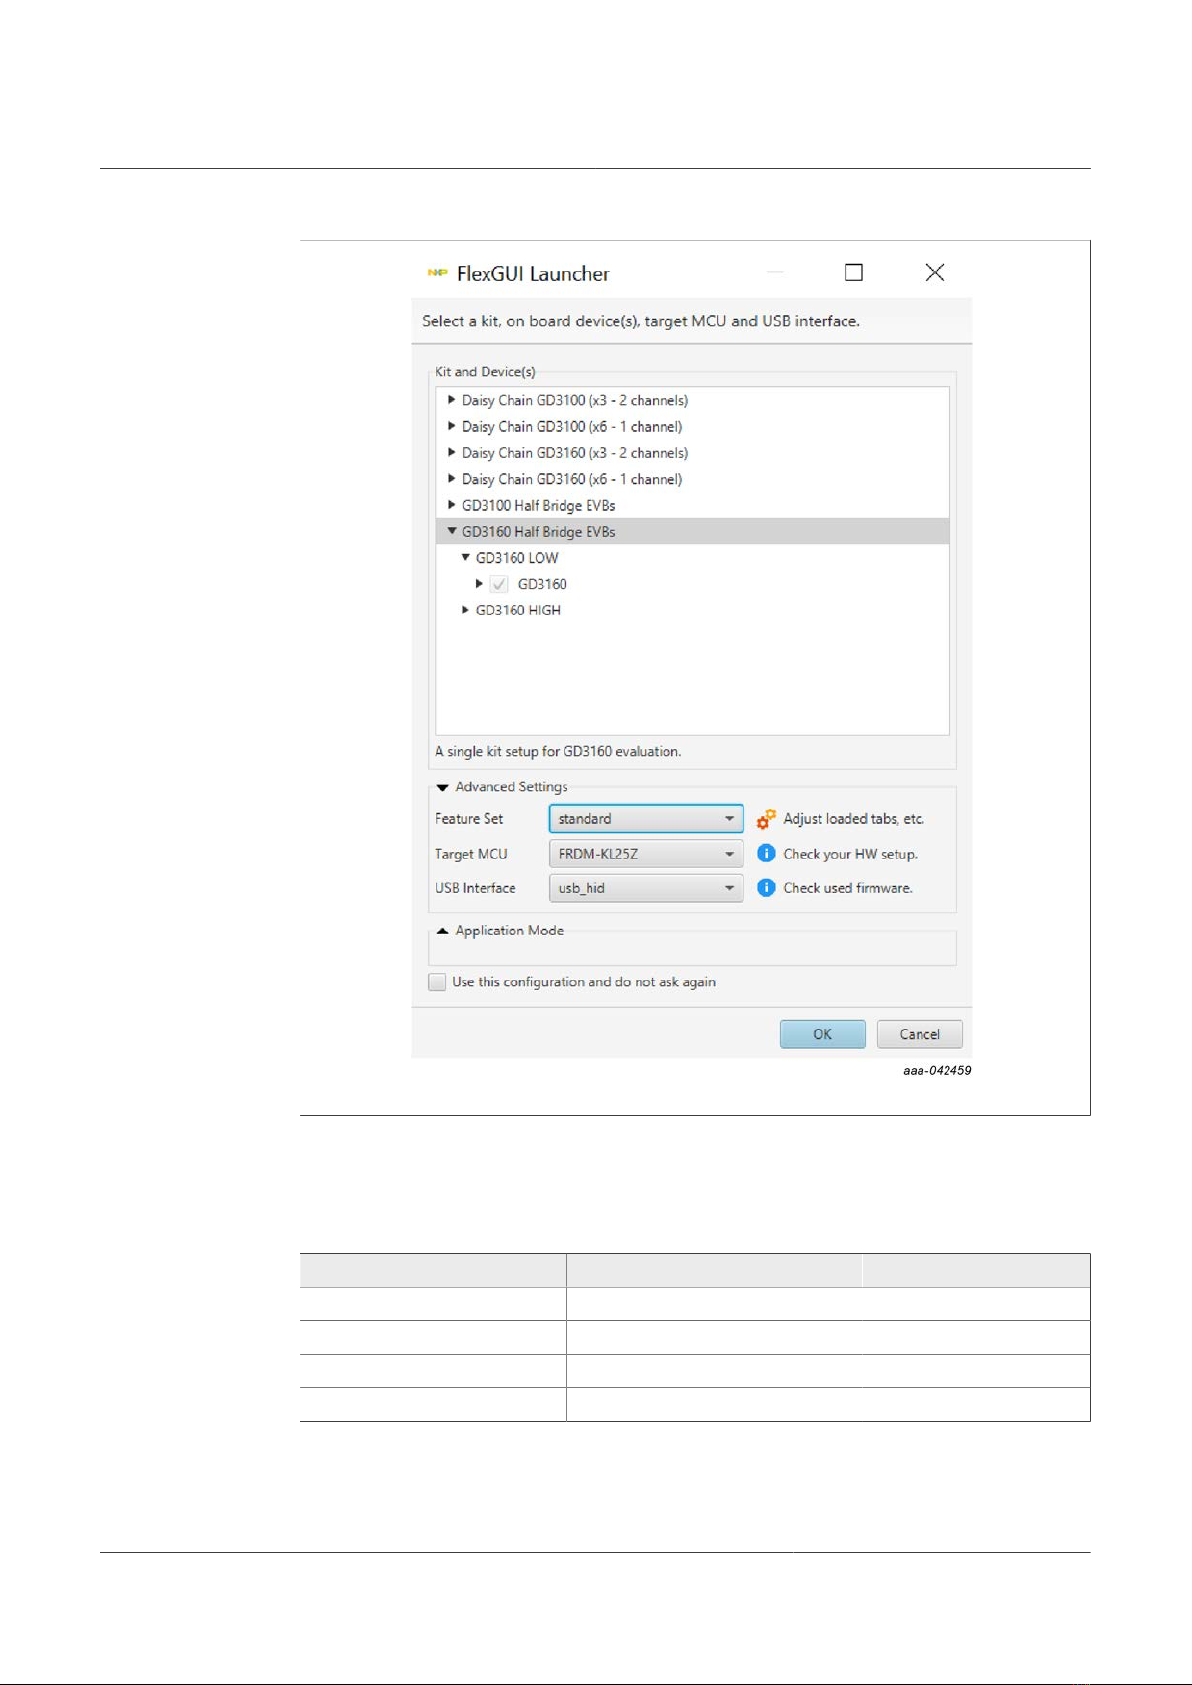1192x1685 pixels.
Task: Collapse the Advanced Settings section
Action: click(443, 787)
